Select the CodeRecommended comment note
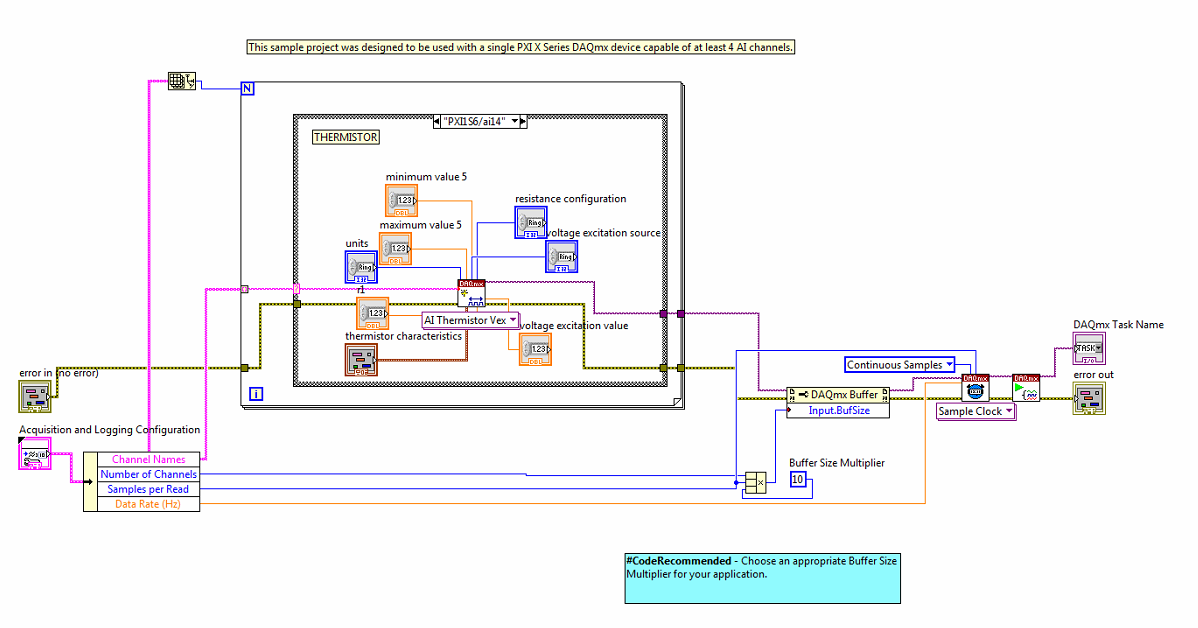Image resolution: width=1198 pixels, height=628 pixels. click(763, 578)
